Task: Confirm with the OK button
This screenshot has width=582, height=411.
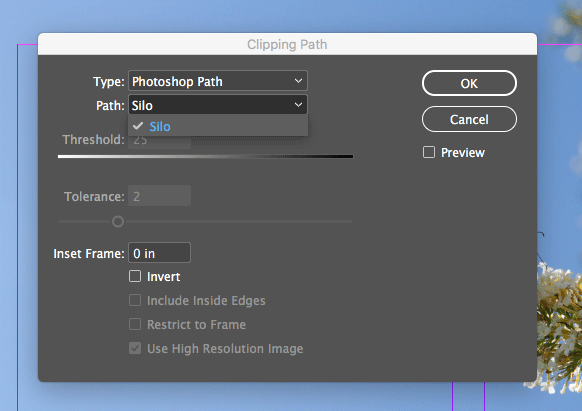Action: (469, 83)
